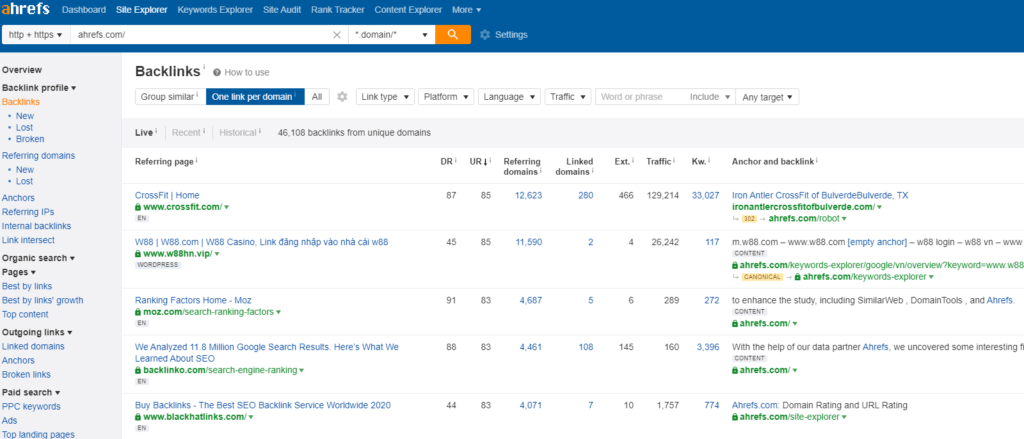Click green lock icon for moz.com

pyautogui.click(x=138, y=312)
